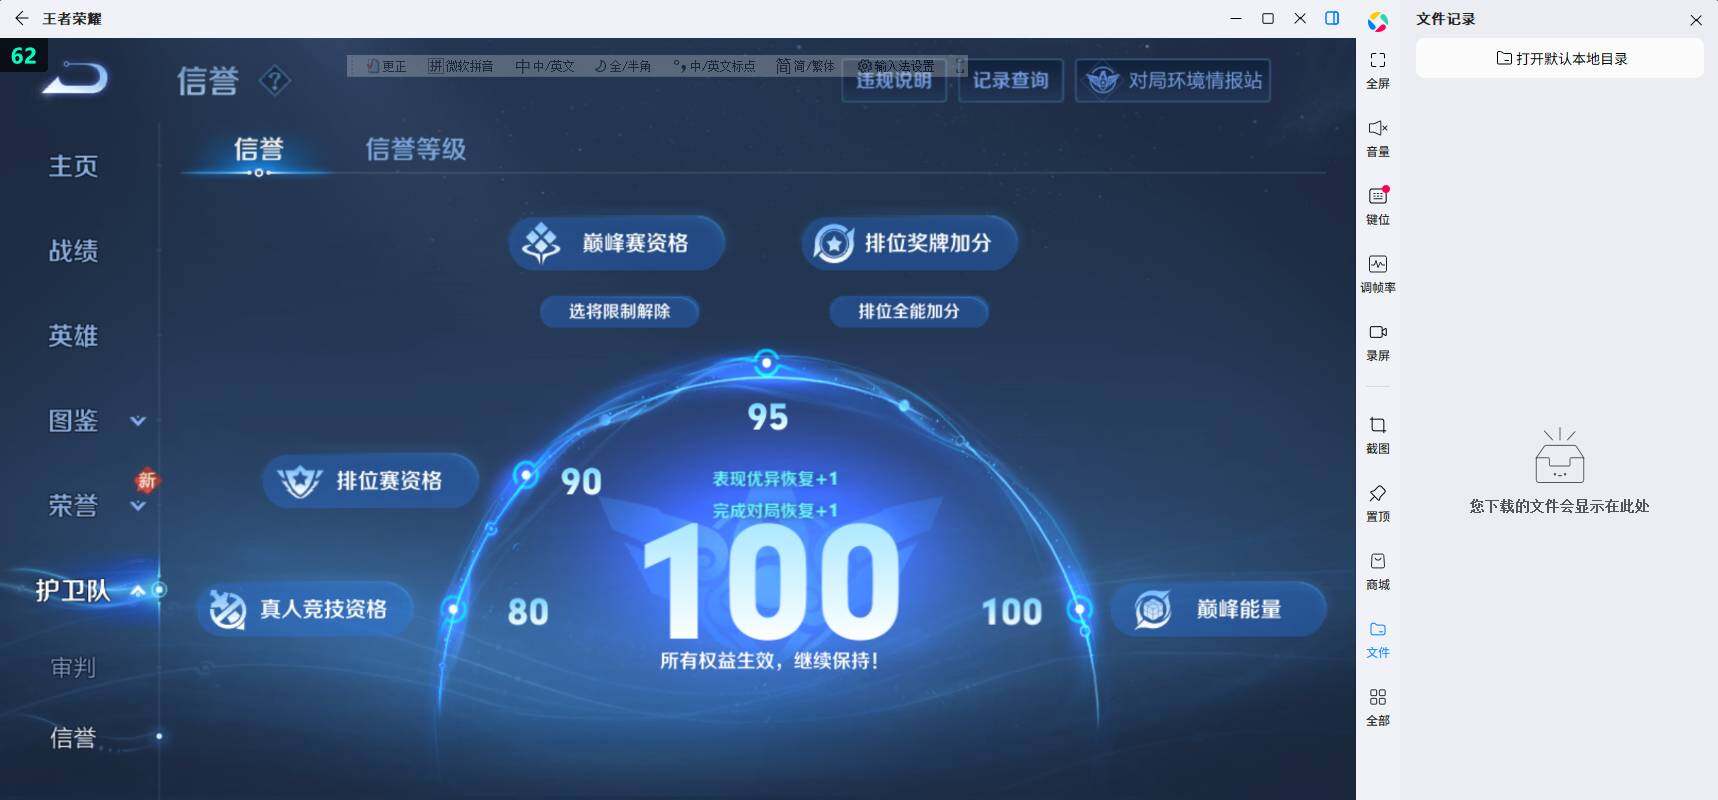Mute sound with the 音量 icon
1718x800 pixels.
[x=1378, y=138]
